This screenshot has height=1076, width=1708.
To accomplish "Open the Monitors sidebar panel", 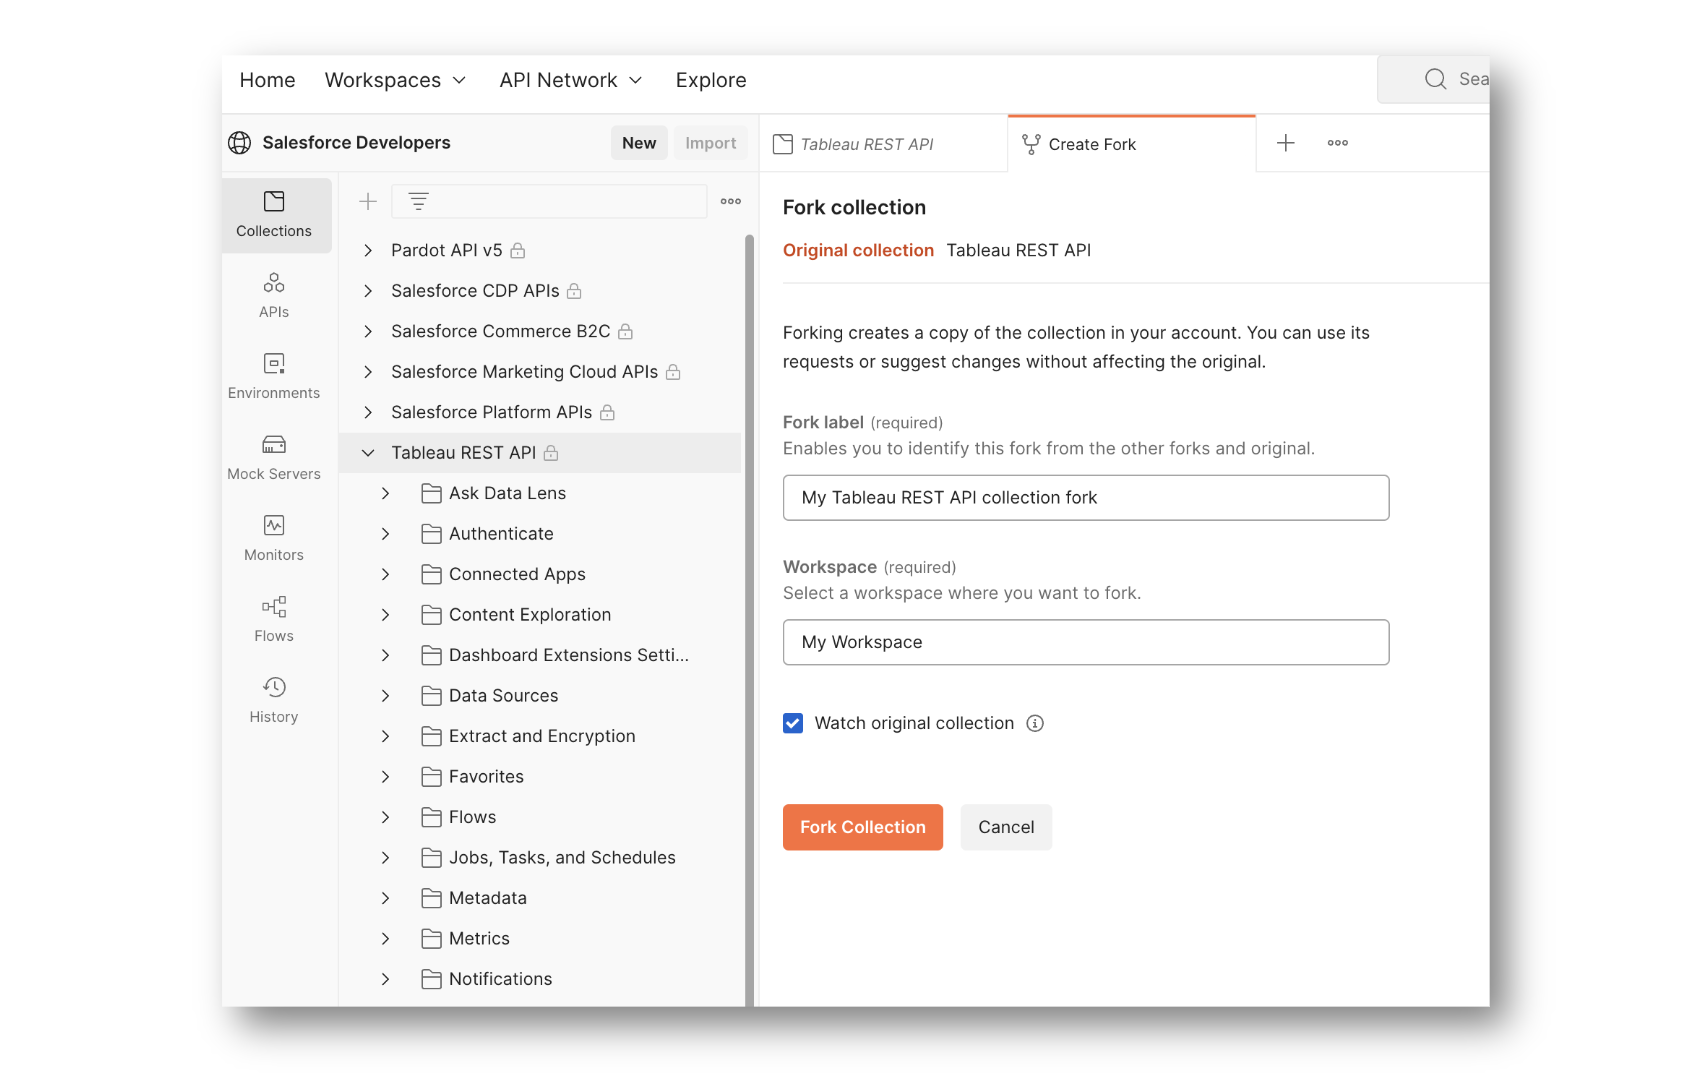I will (274, 539).
